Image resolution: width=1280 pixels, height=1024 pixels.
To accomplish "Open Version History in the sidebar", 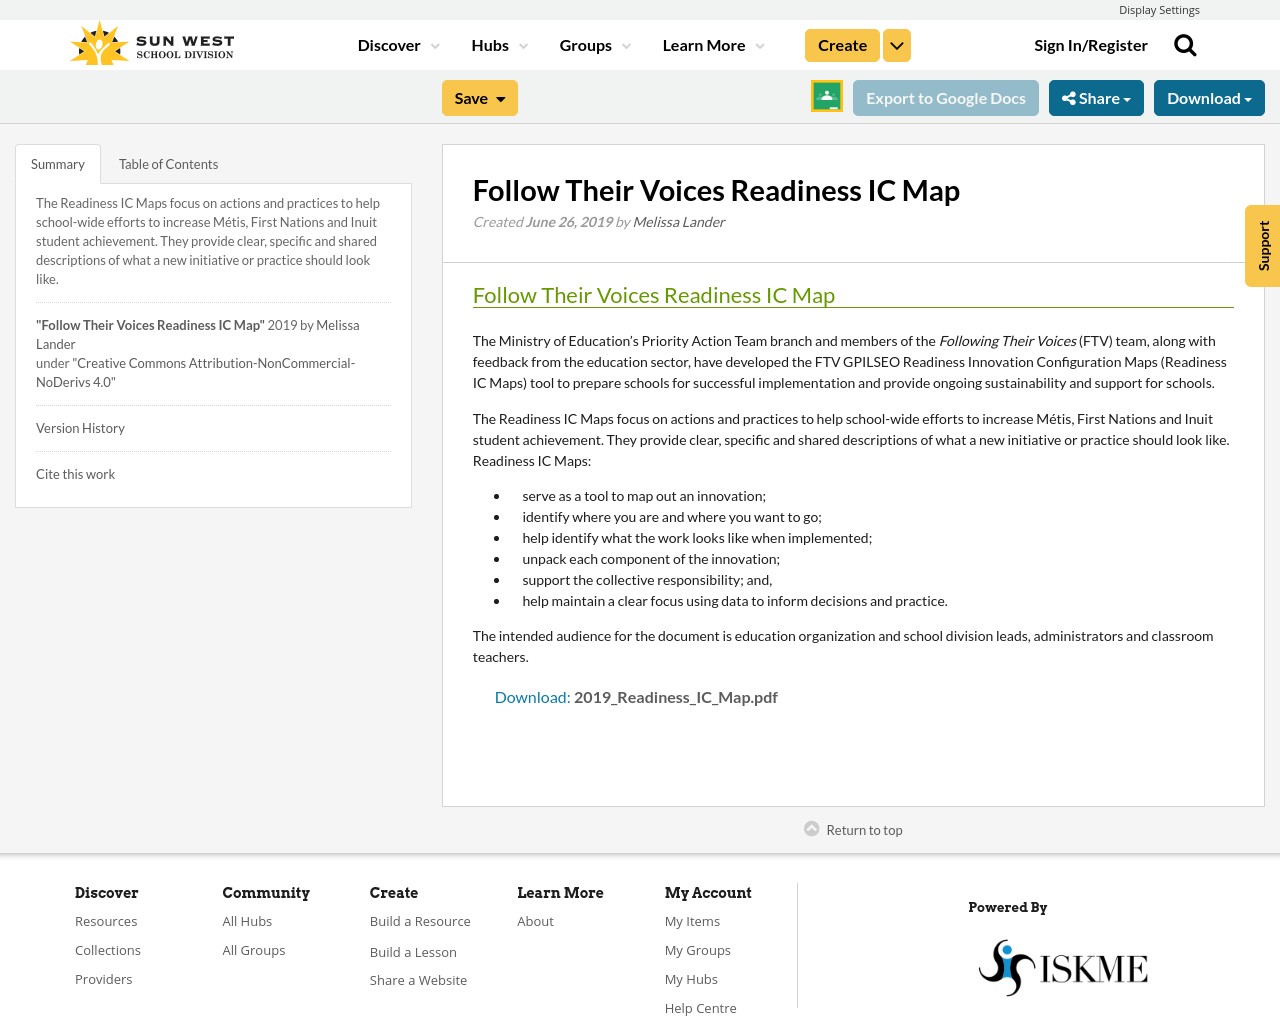I will click(80, 426).
